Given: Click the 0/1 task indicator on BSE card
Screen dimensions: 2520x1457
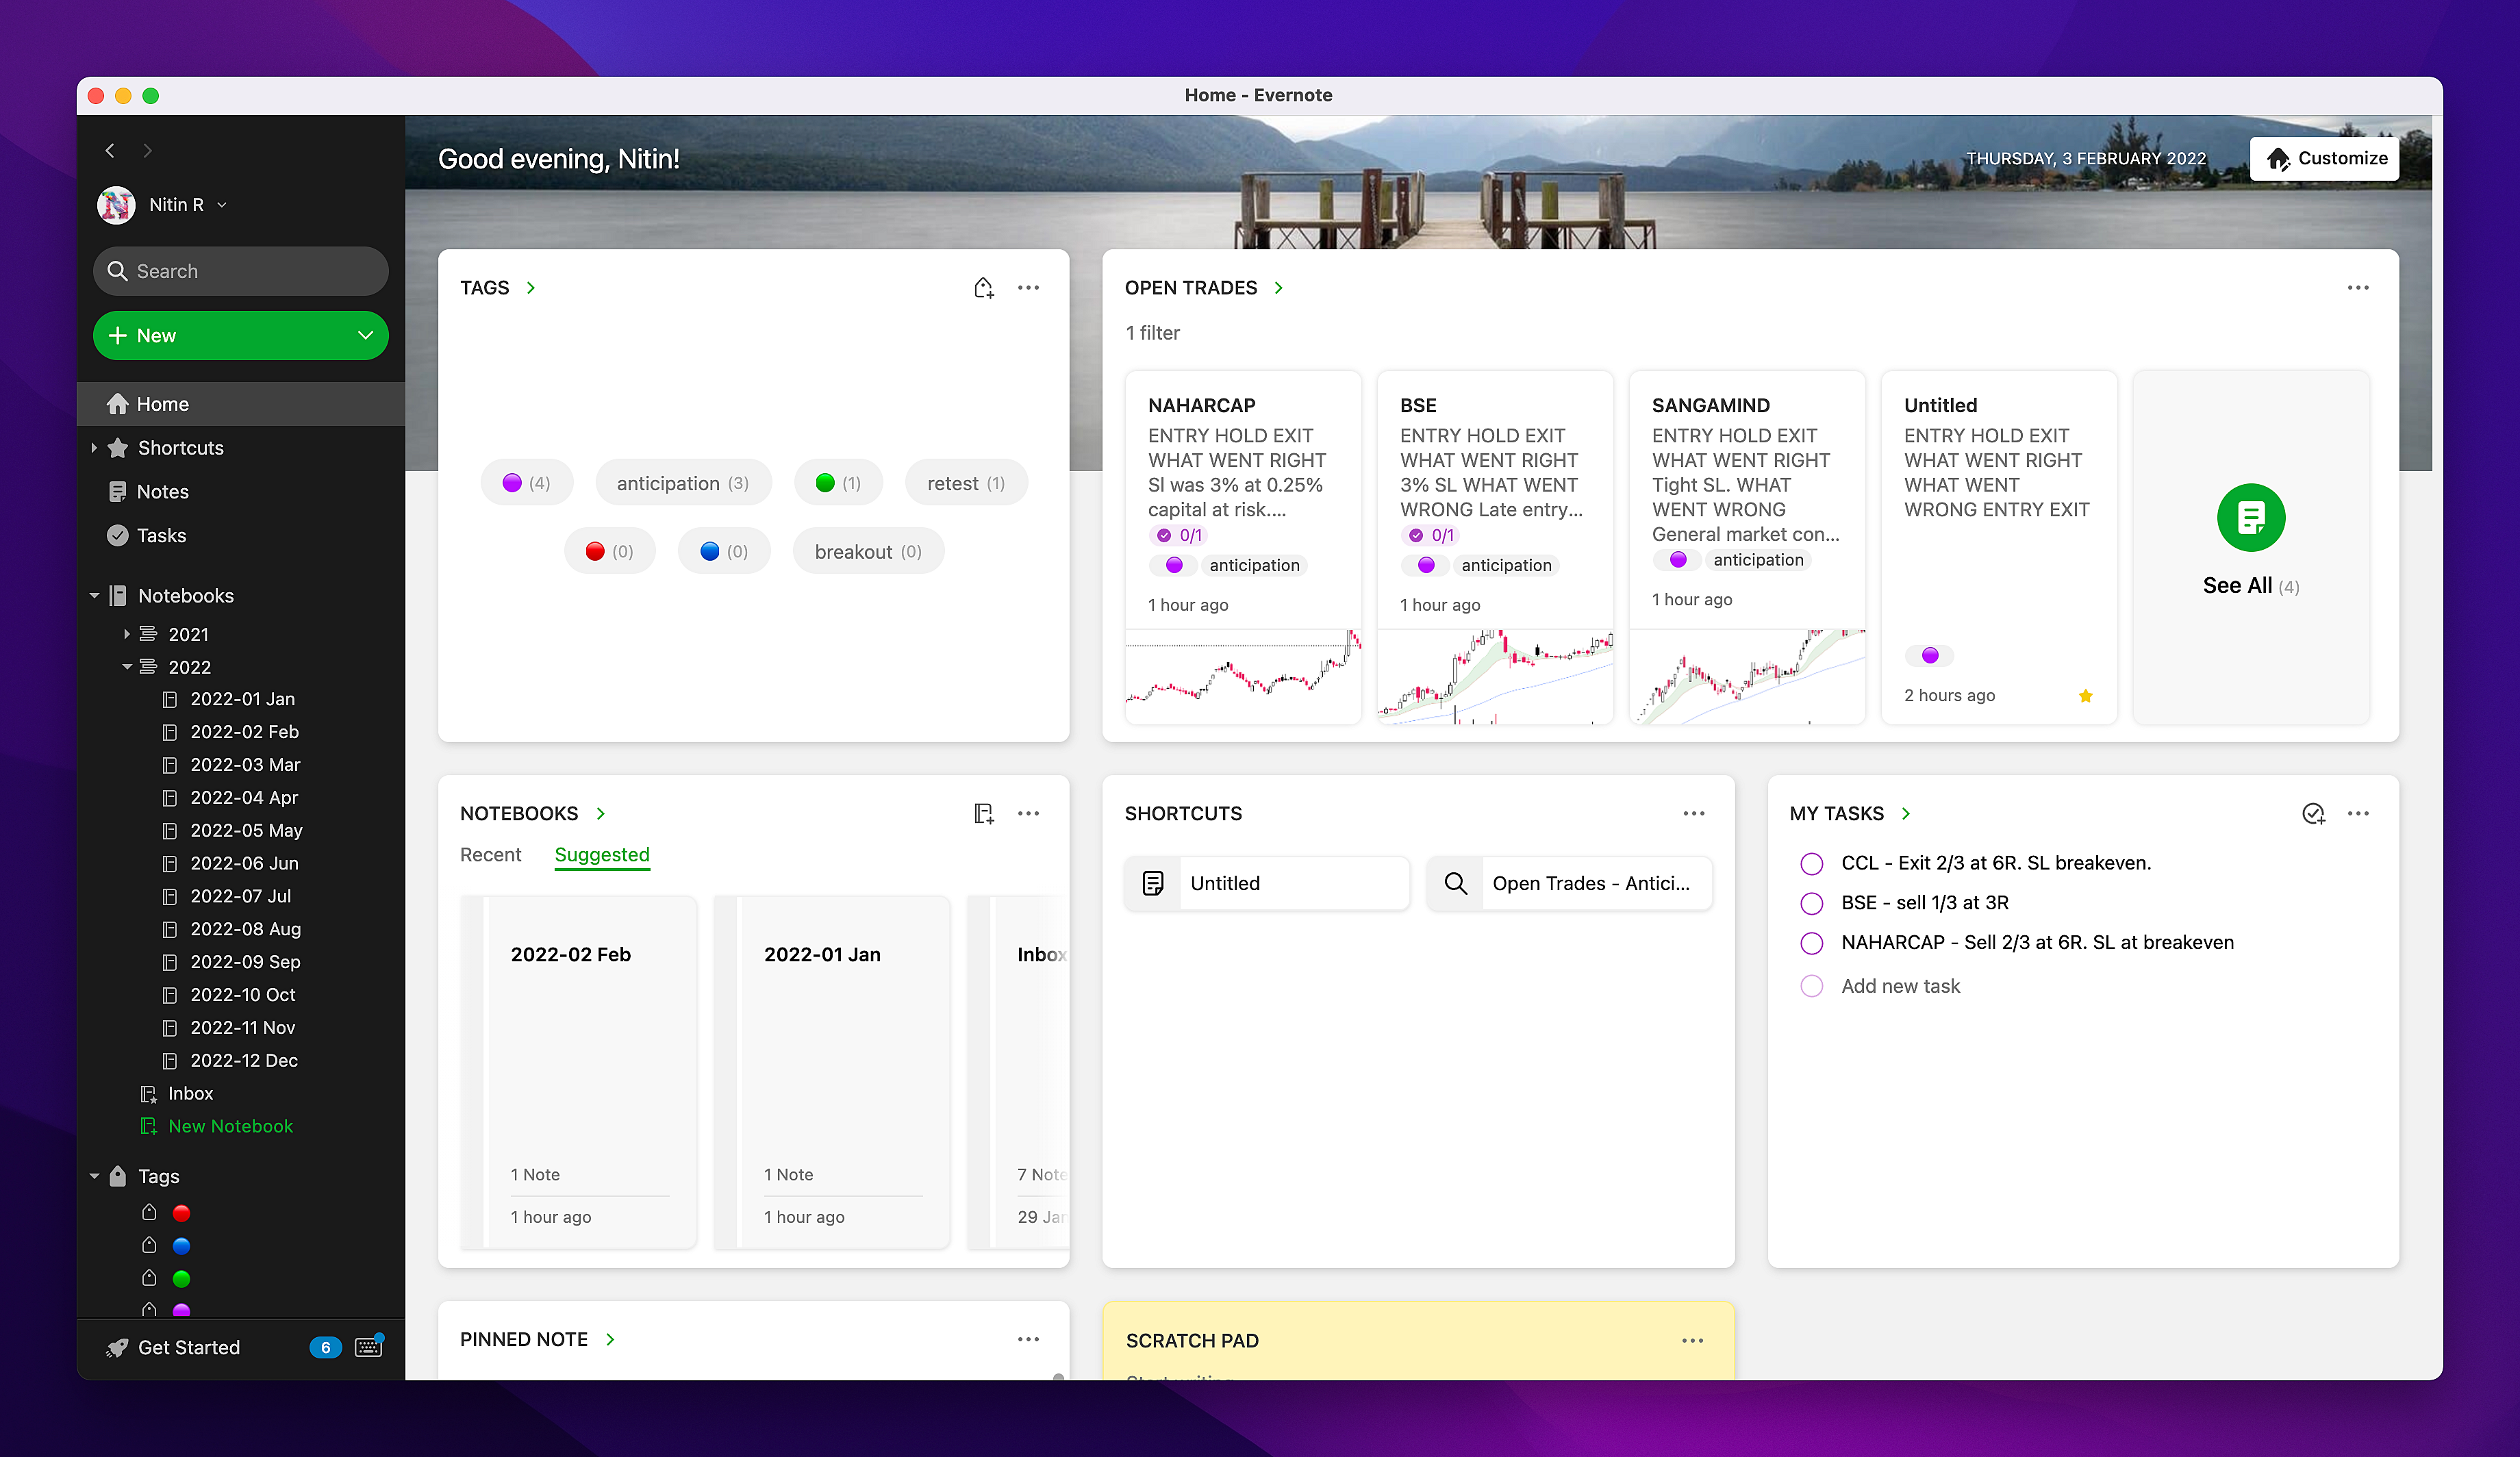Looking at the screenshot, I should (1431, 536).
